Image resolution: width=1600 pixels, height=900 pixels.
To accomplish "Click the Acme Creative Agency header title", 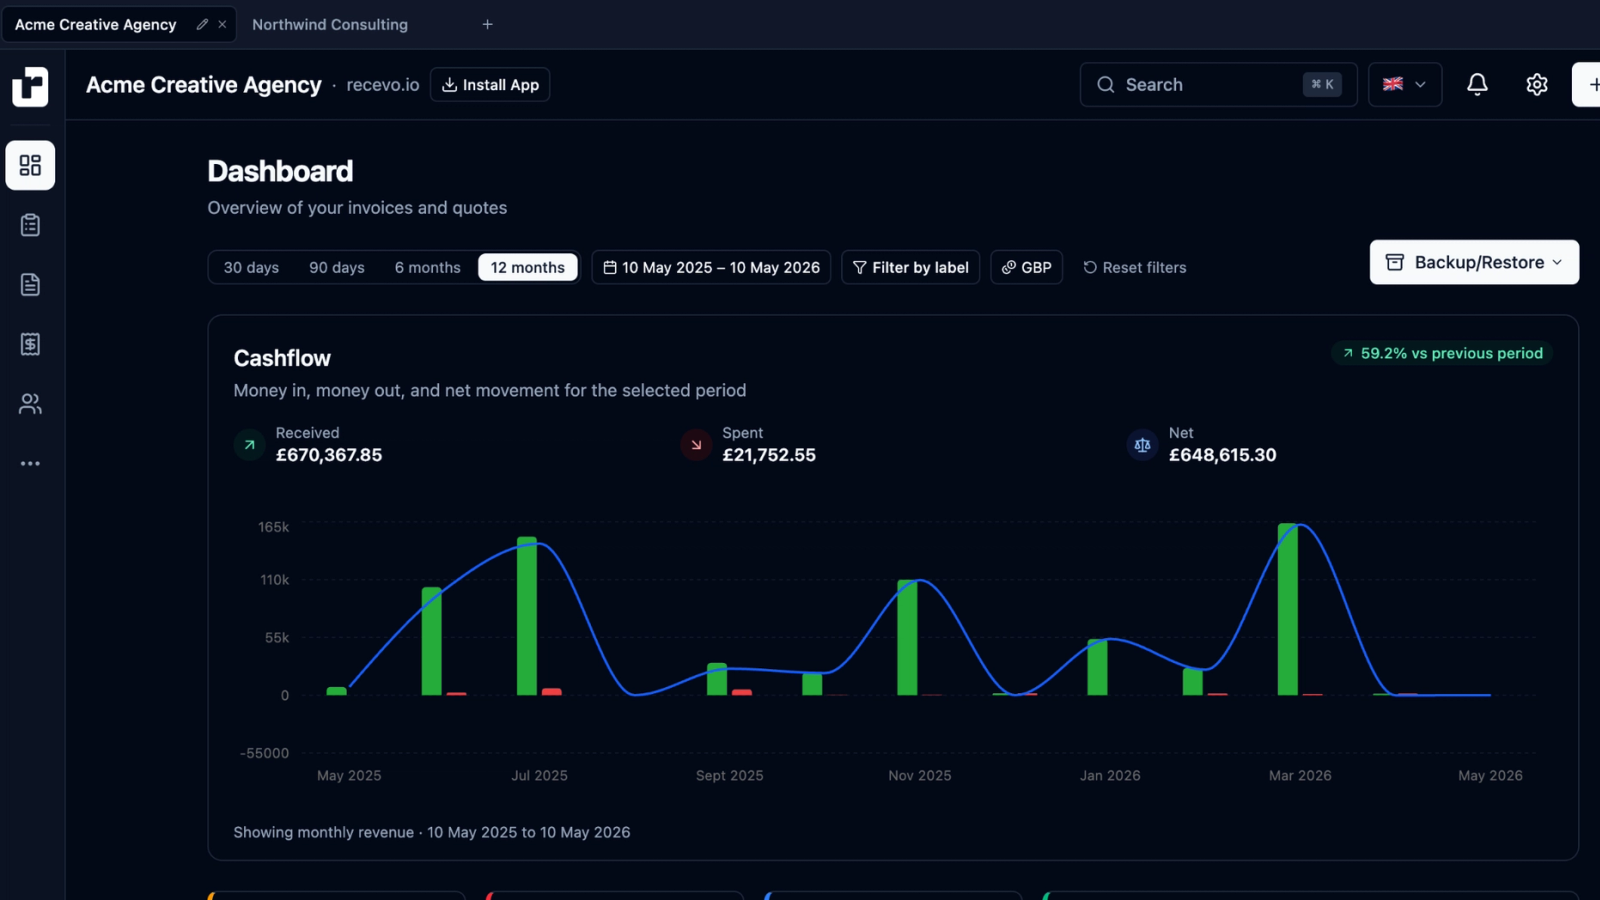I will pos(204,85).
